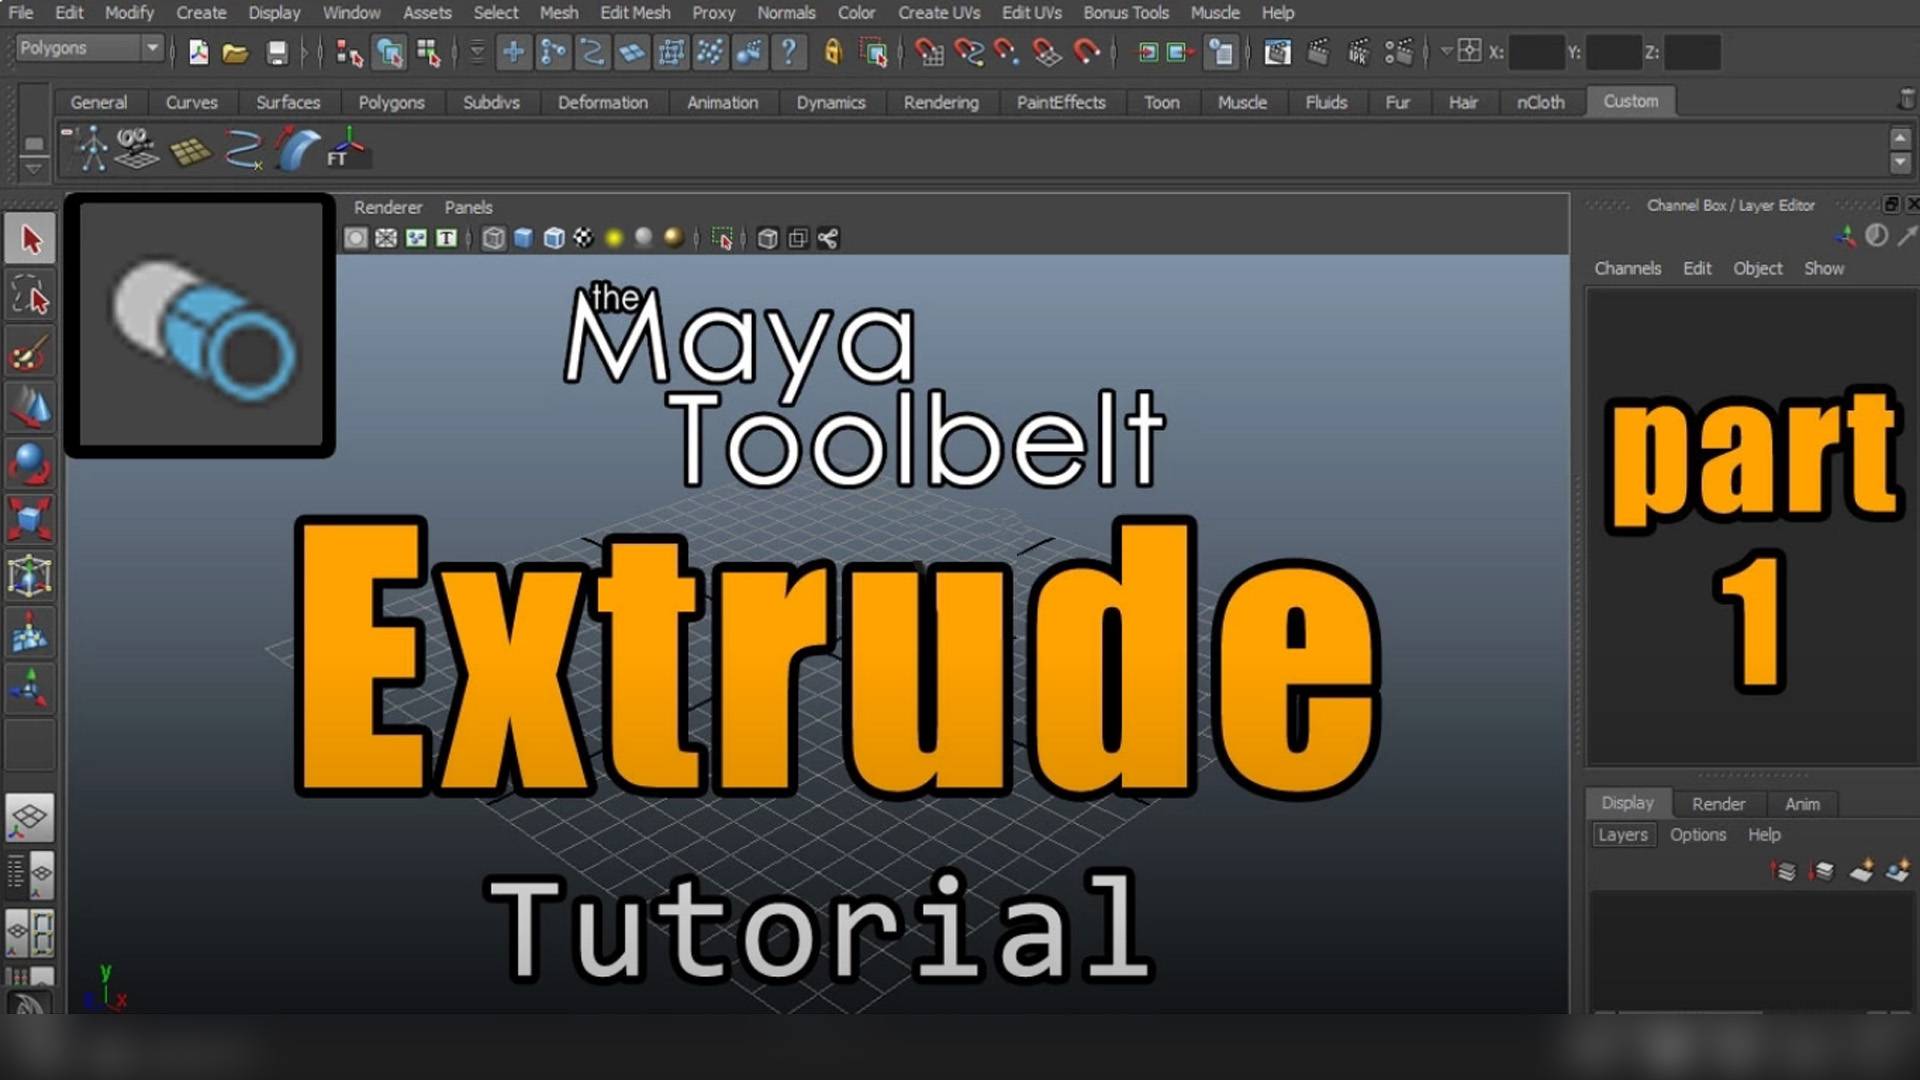
Task: Click the polygon plane shelf icon
Action: pos(190,151)
